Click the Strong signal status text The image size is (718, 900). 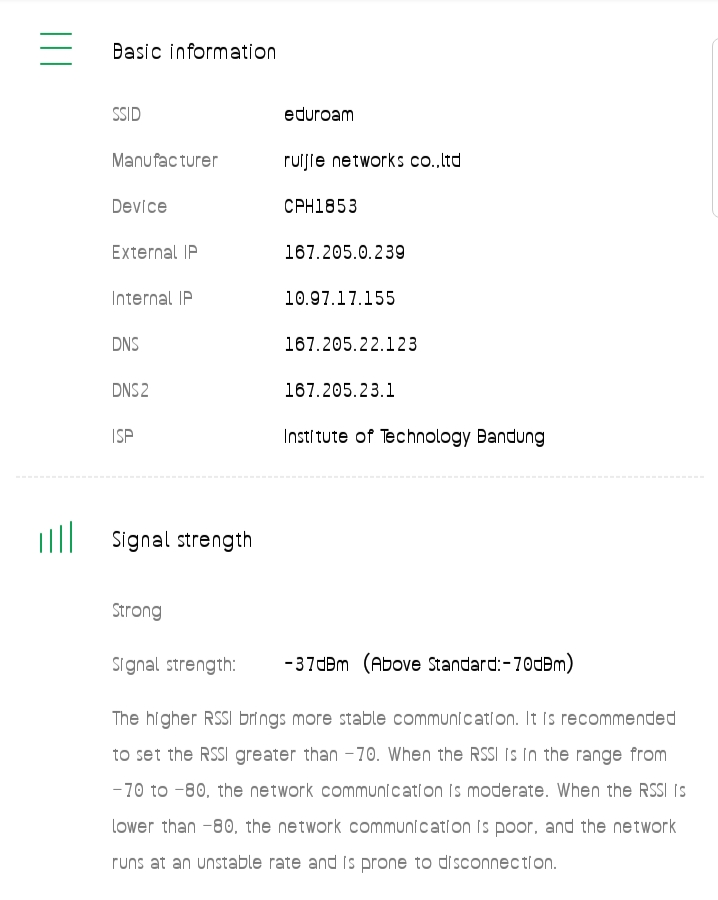point(137,611)
